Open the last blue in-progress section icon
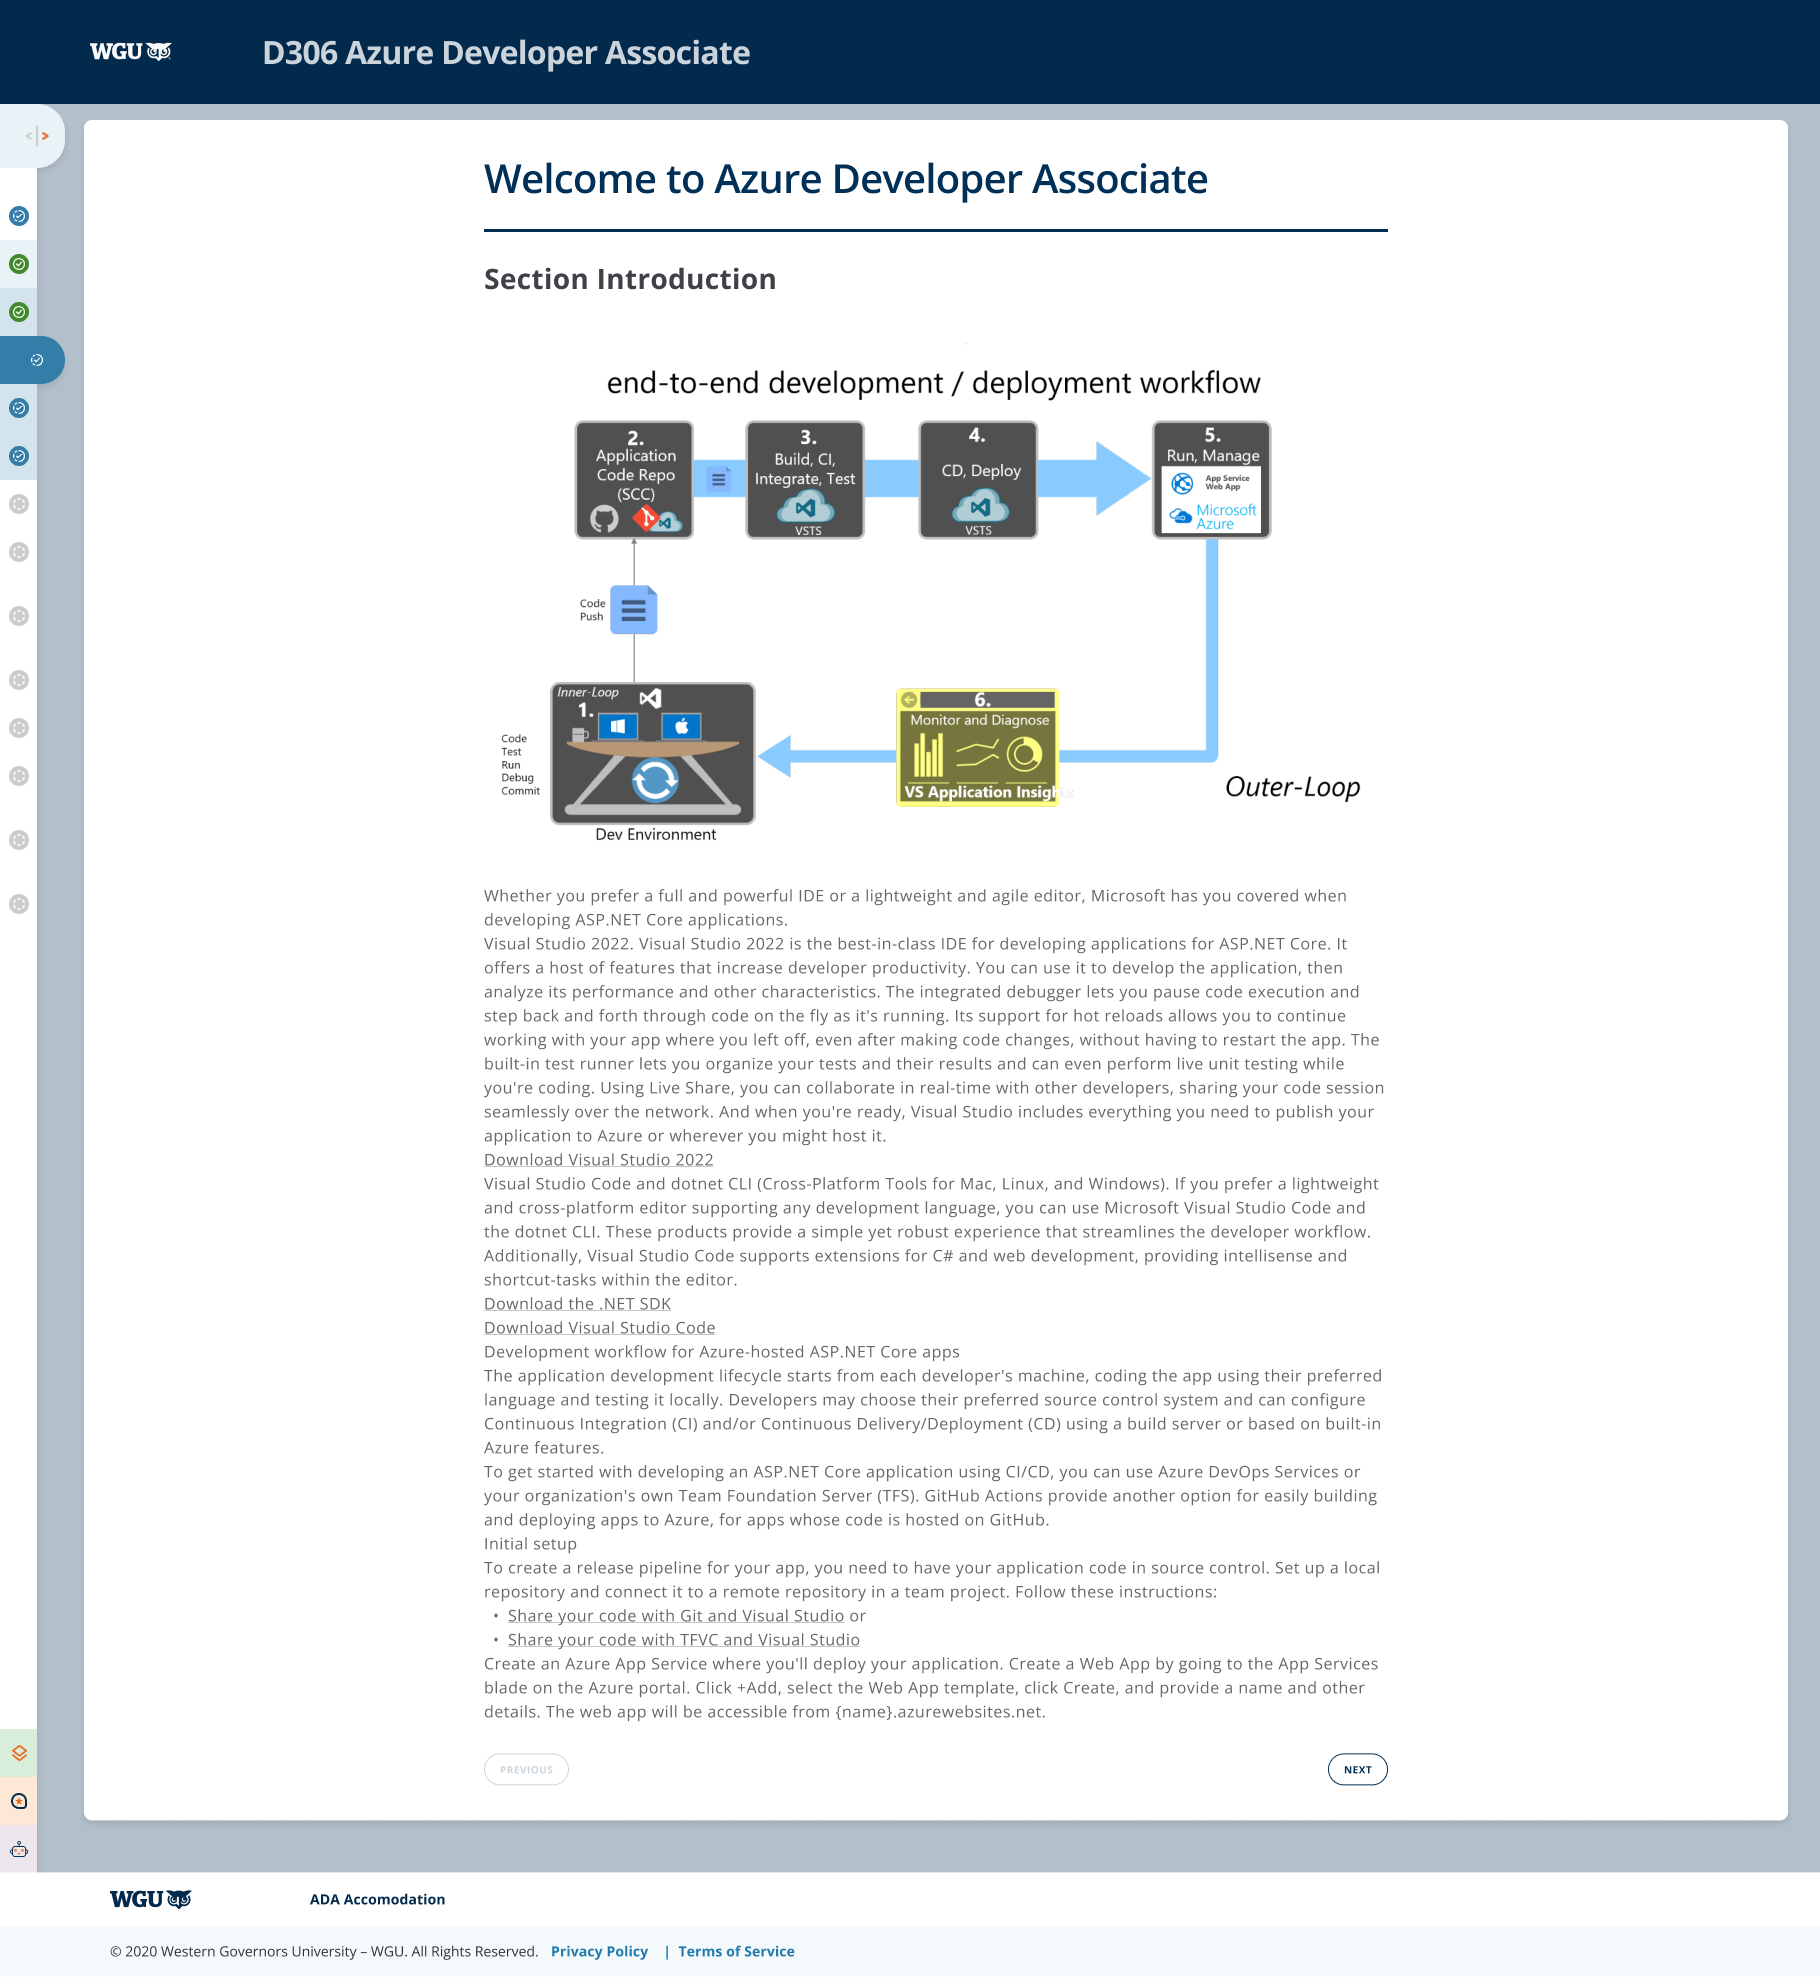 click(x=19, y=456)
